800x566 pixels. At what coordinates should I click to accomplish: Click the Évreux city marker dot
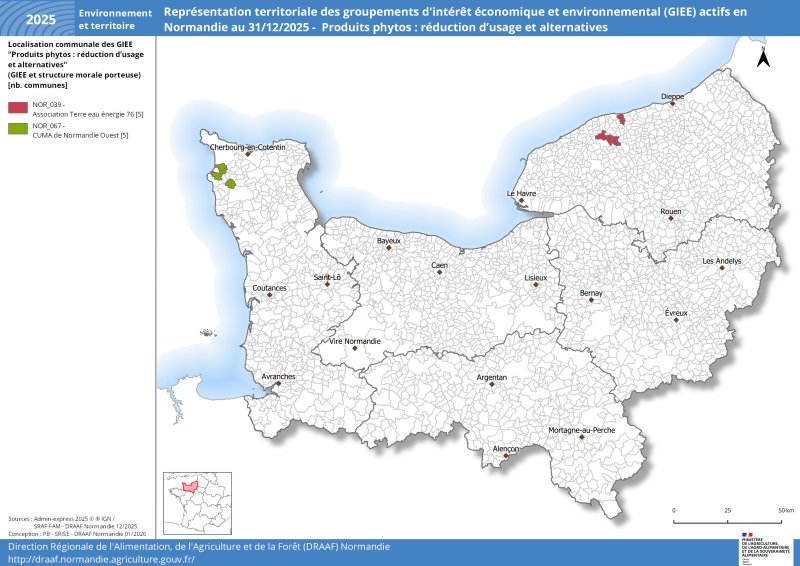point(676,320)
